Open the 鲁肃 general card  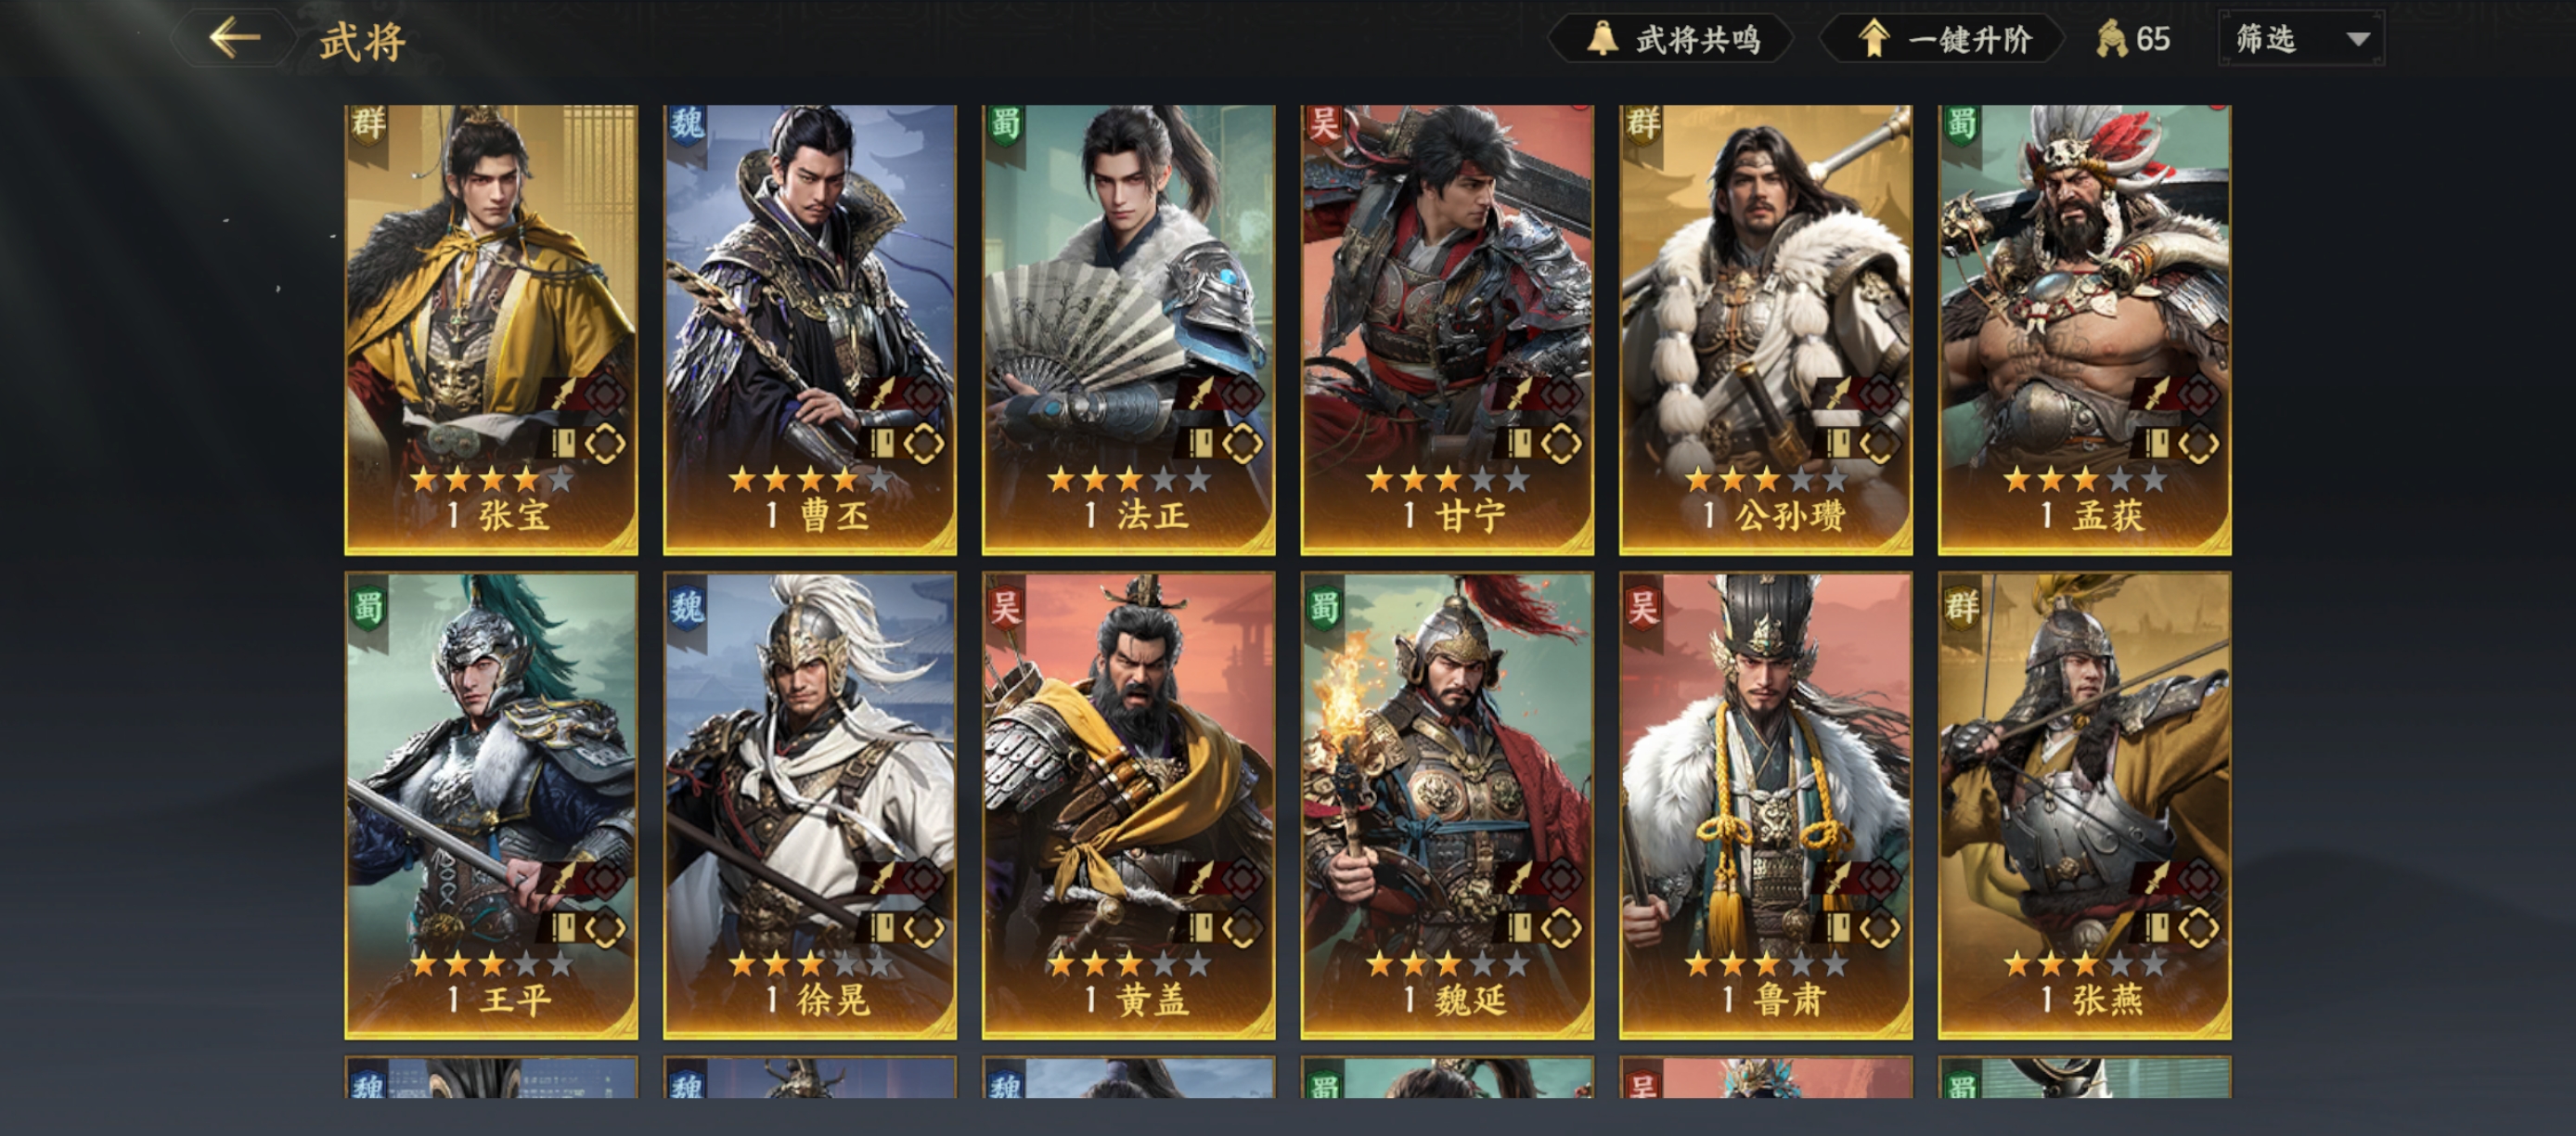click(1766, 805)
